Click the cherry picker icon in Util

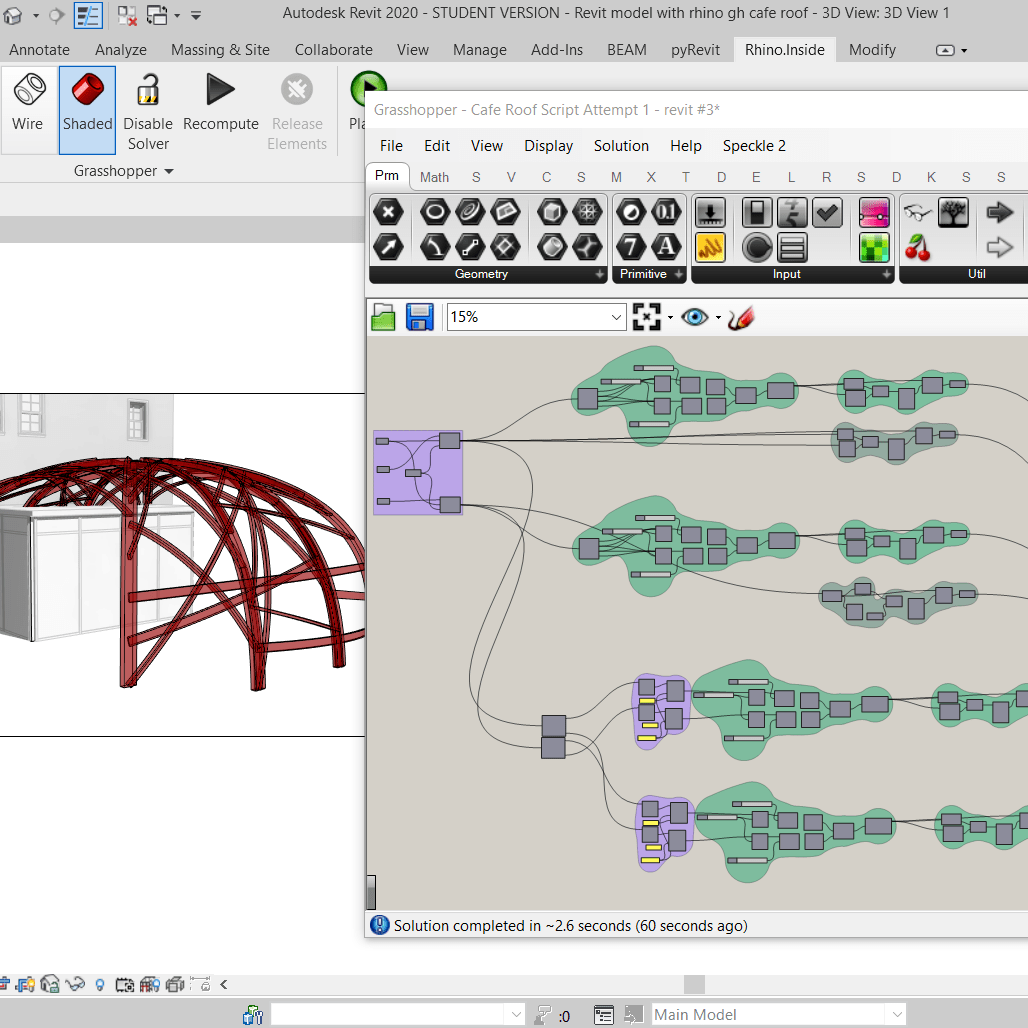tap(917, 246)
